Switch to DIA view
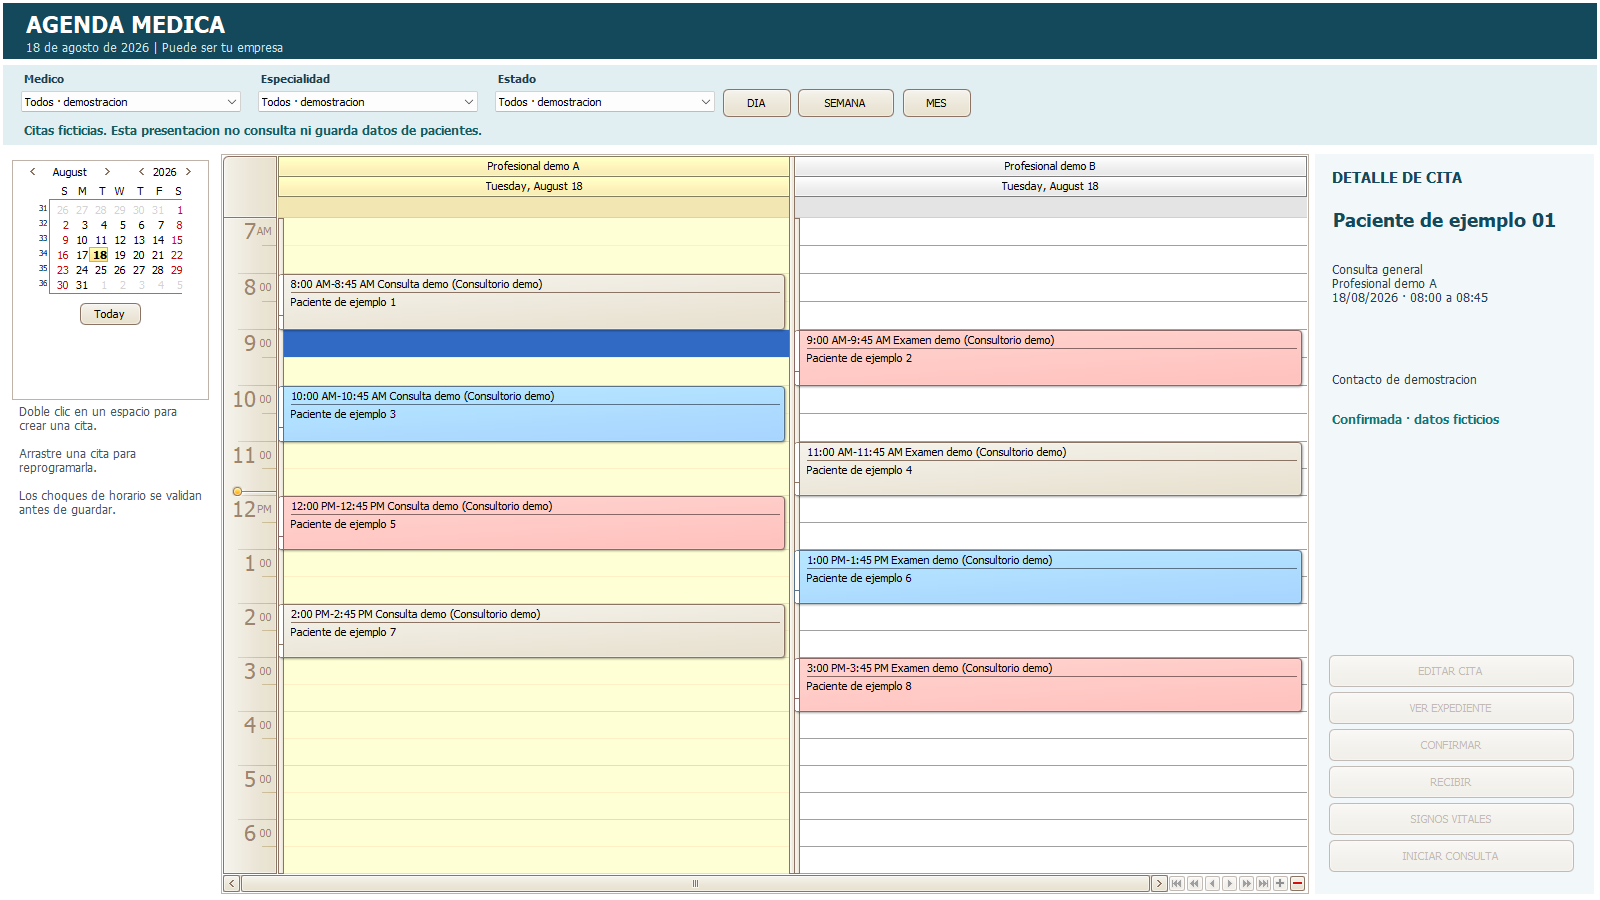 pyautogui.click(x=756, y=103)
